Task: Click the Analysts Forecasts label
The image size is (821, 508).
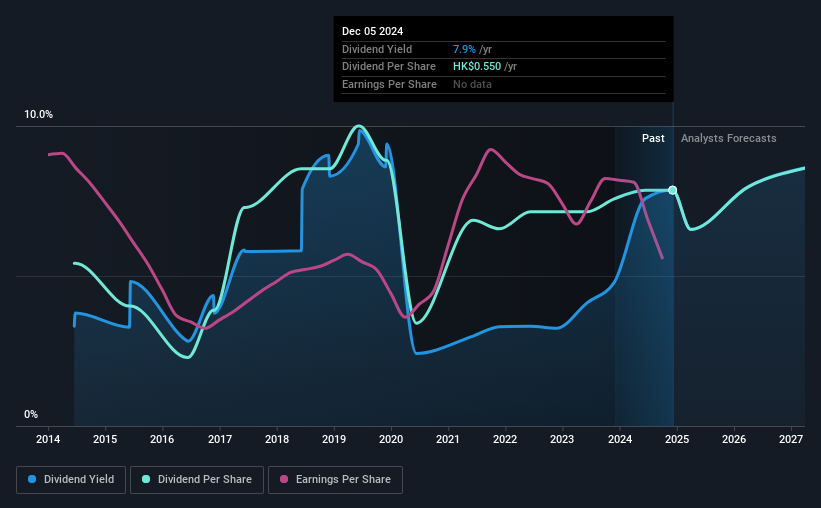Action: pos(728,138)
